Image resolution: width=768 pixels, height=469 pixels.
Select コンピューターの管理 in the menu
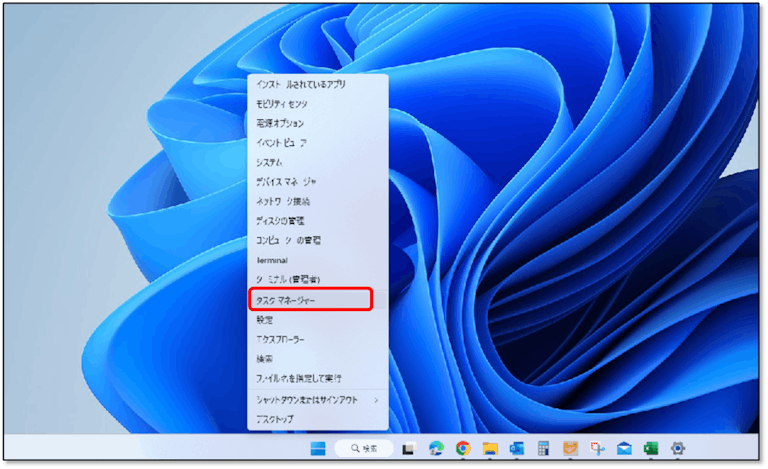[318, 241]
